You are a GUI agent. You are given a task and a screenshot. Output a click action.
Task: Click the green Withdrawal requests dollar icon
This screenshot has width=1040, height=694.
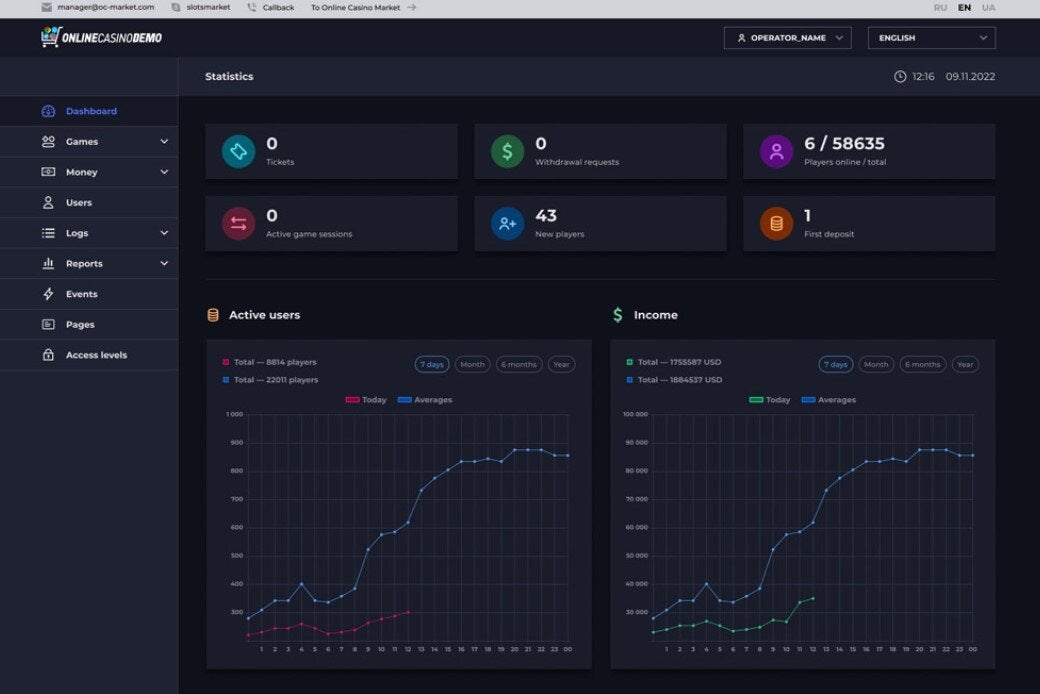pos(507,151)
